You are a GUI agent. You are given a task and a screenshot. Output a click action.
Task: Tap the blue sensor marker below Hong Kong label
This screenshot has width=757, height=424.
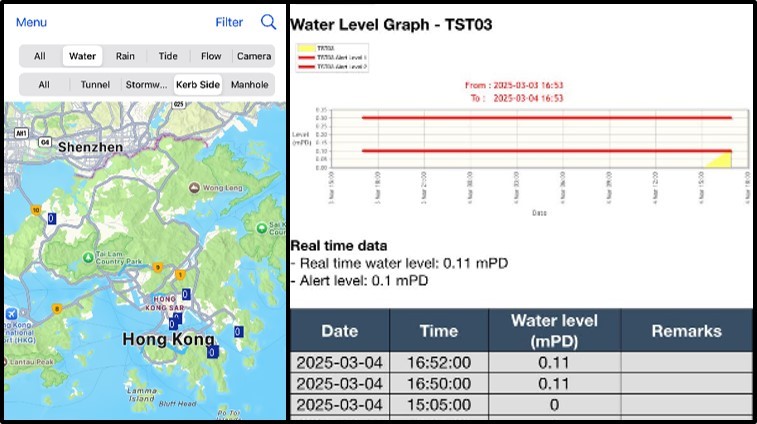[x=212, y=352]
